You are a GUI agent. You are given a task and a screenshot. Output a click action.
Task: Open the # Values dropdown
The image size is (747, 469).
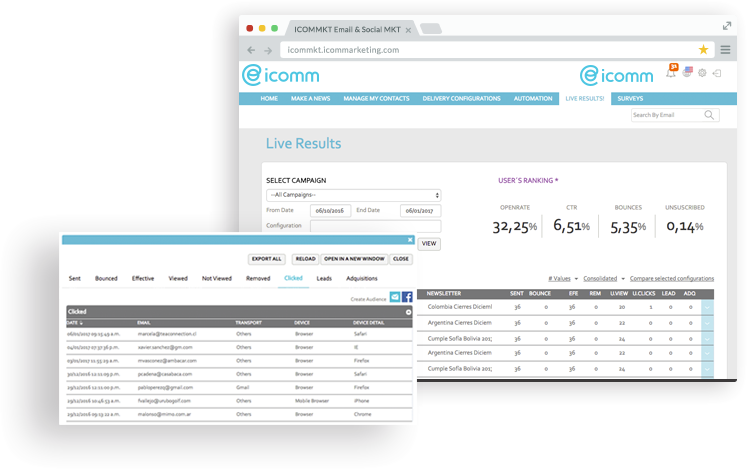(563, 279)
